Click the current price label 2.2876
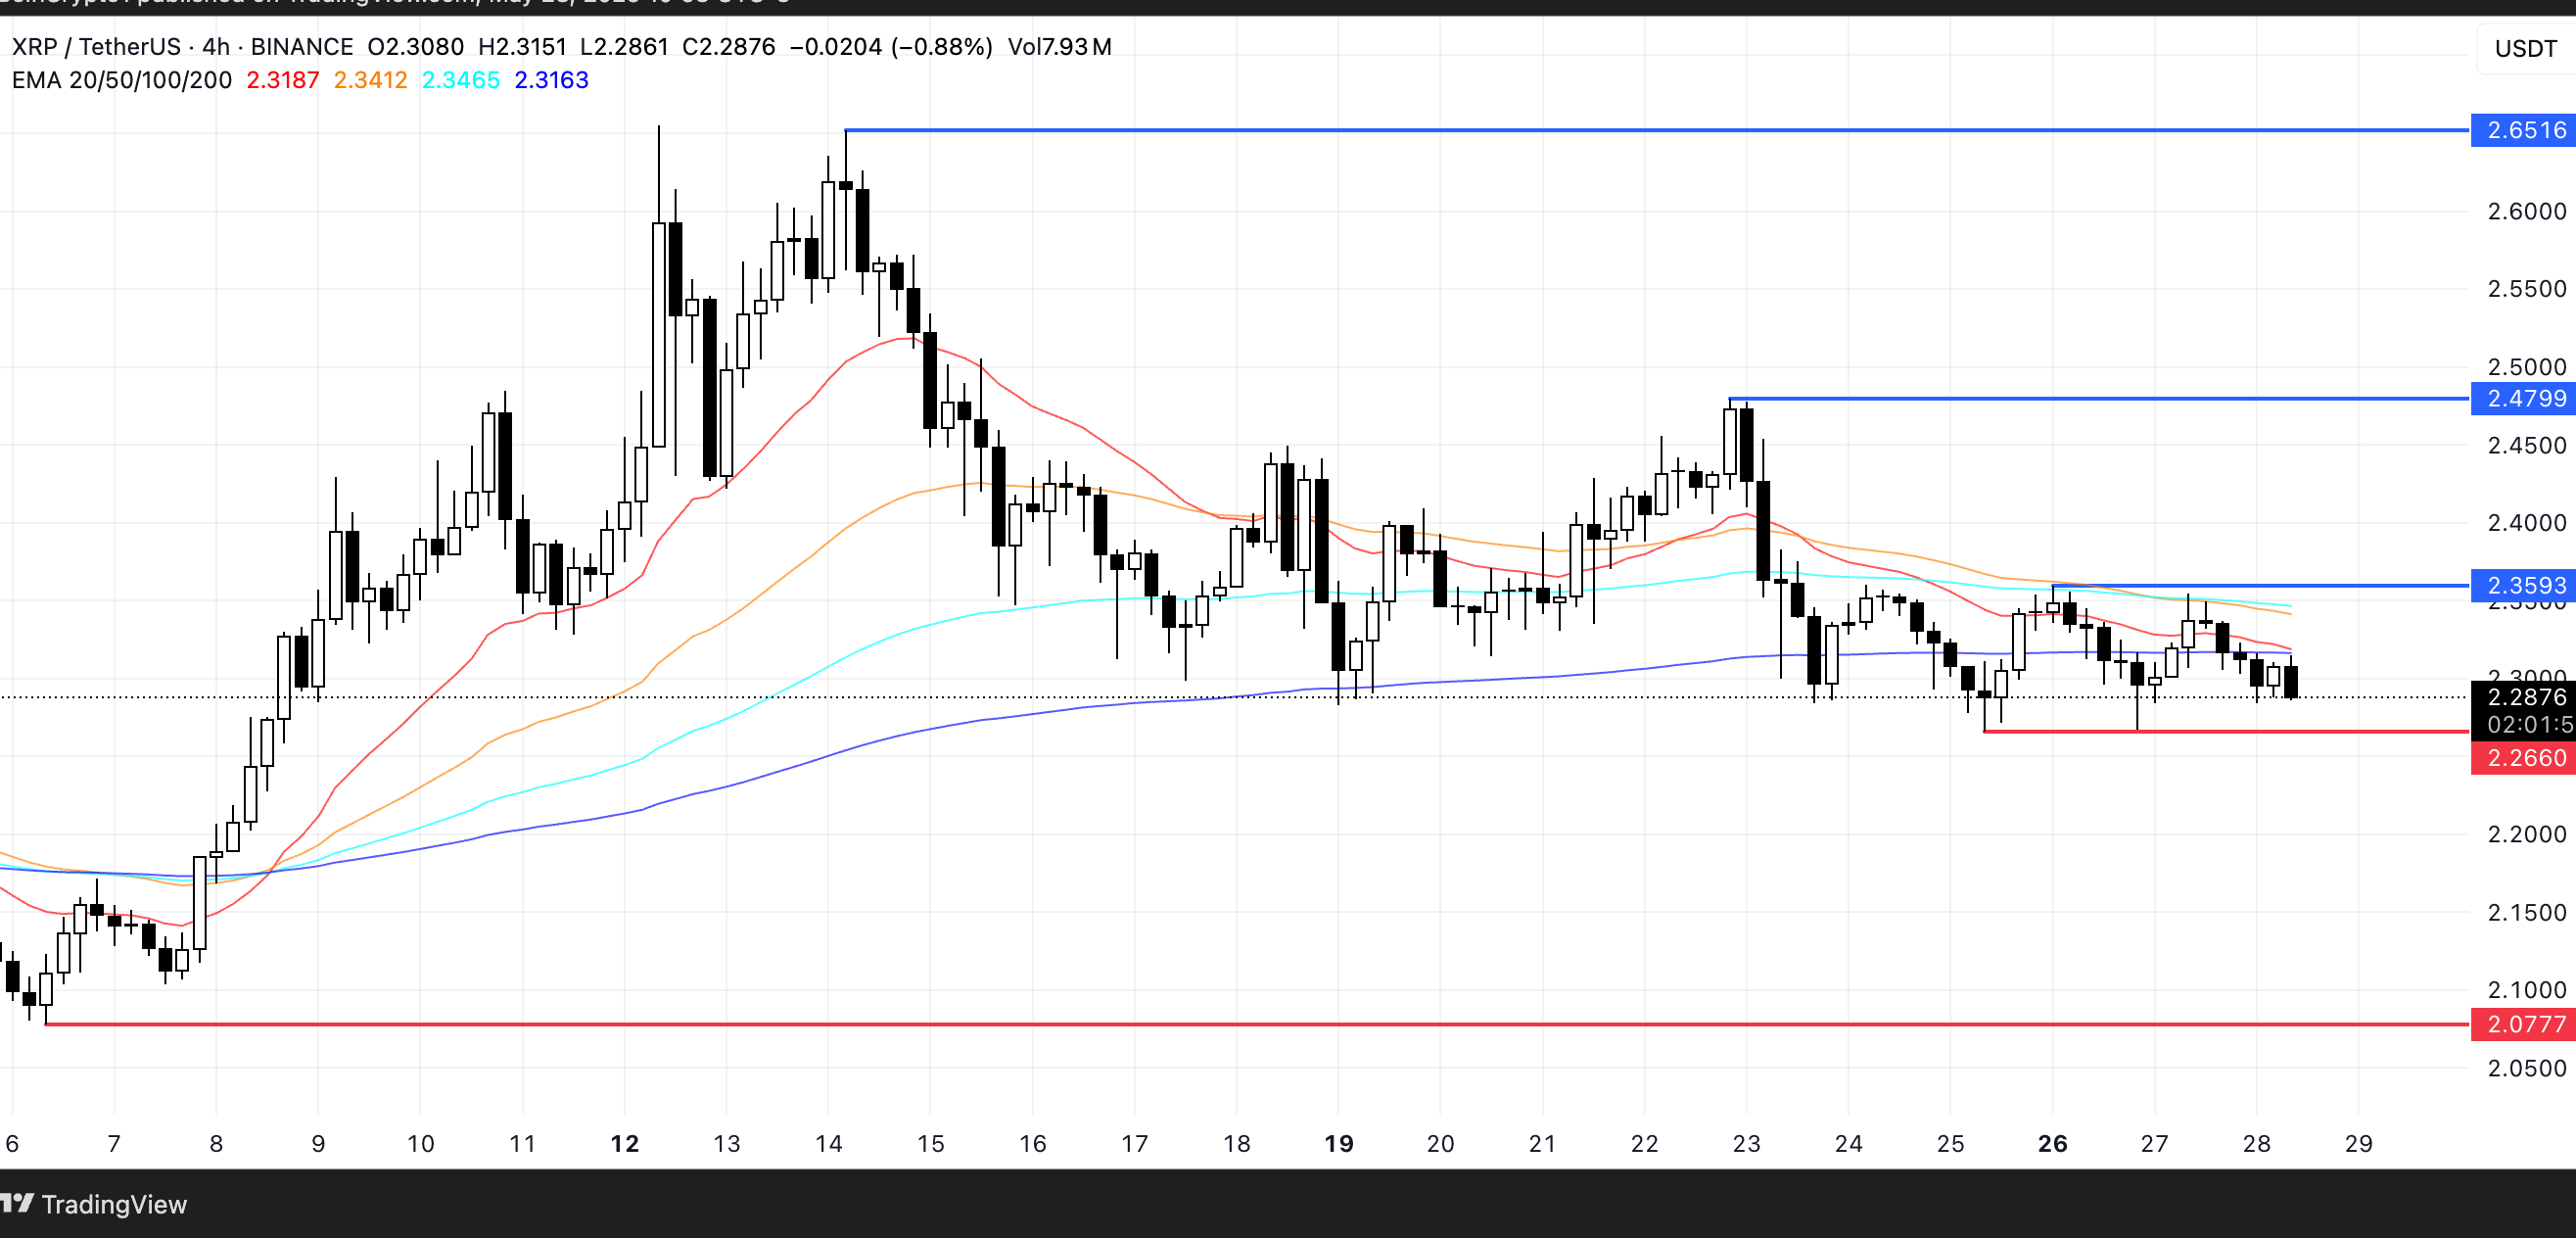This screenshot has width=2576, height=1238. (x=2527, y=697)
